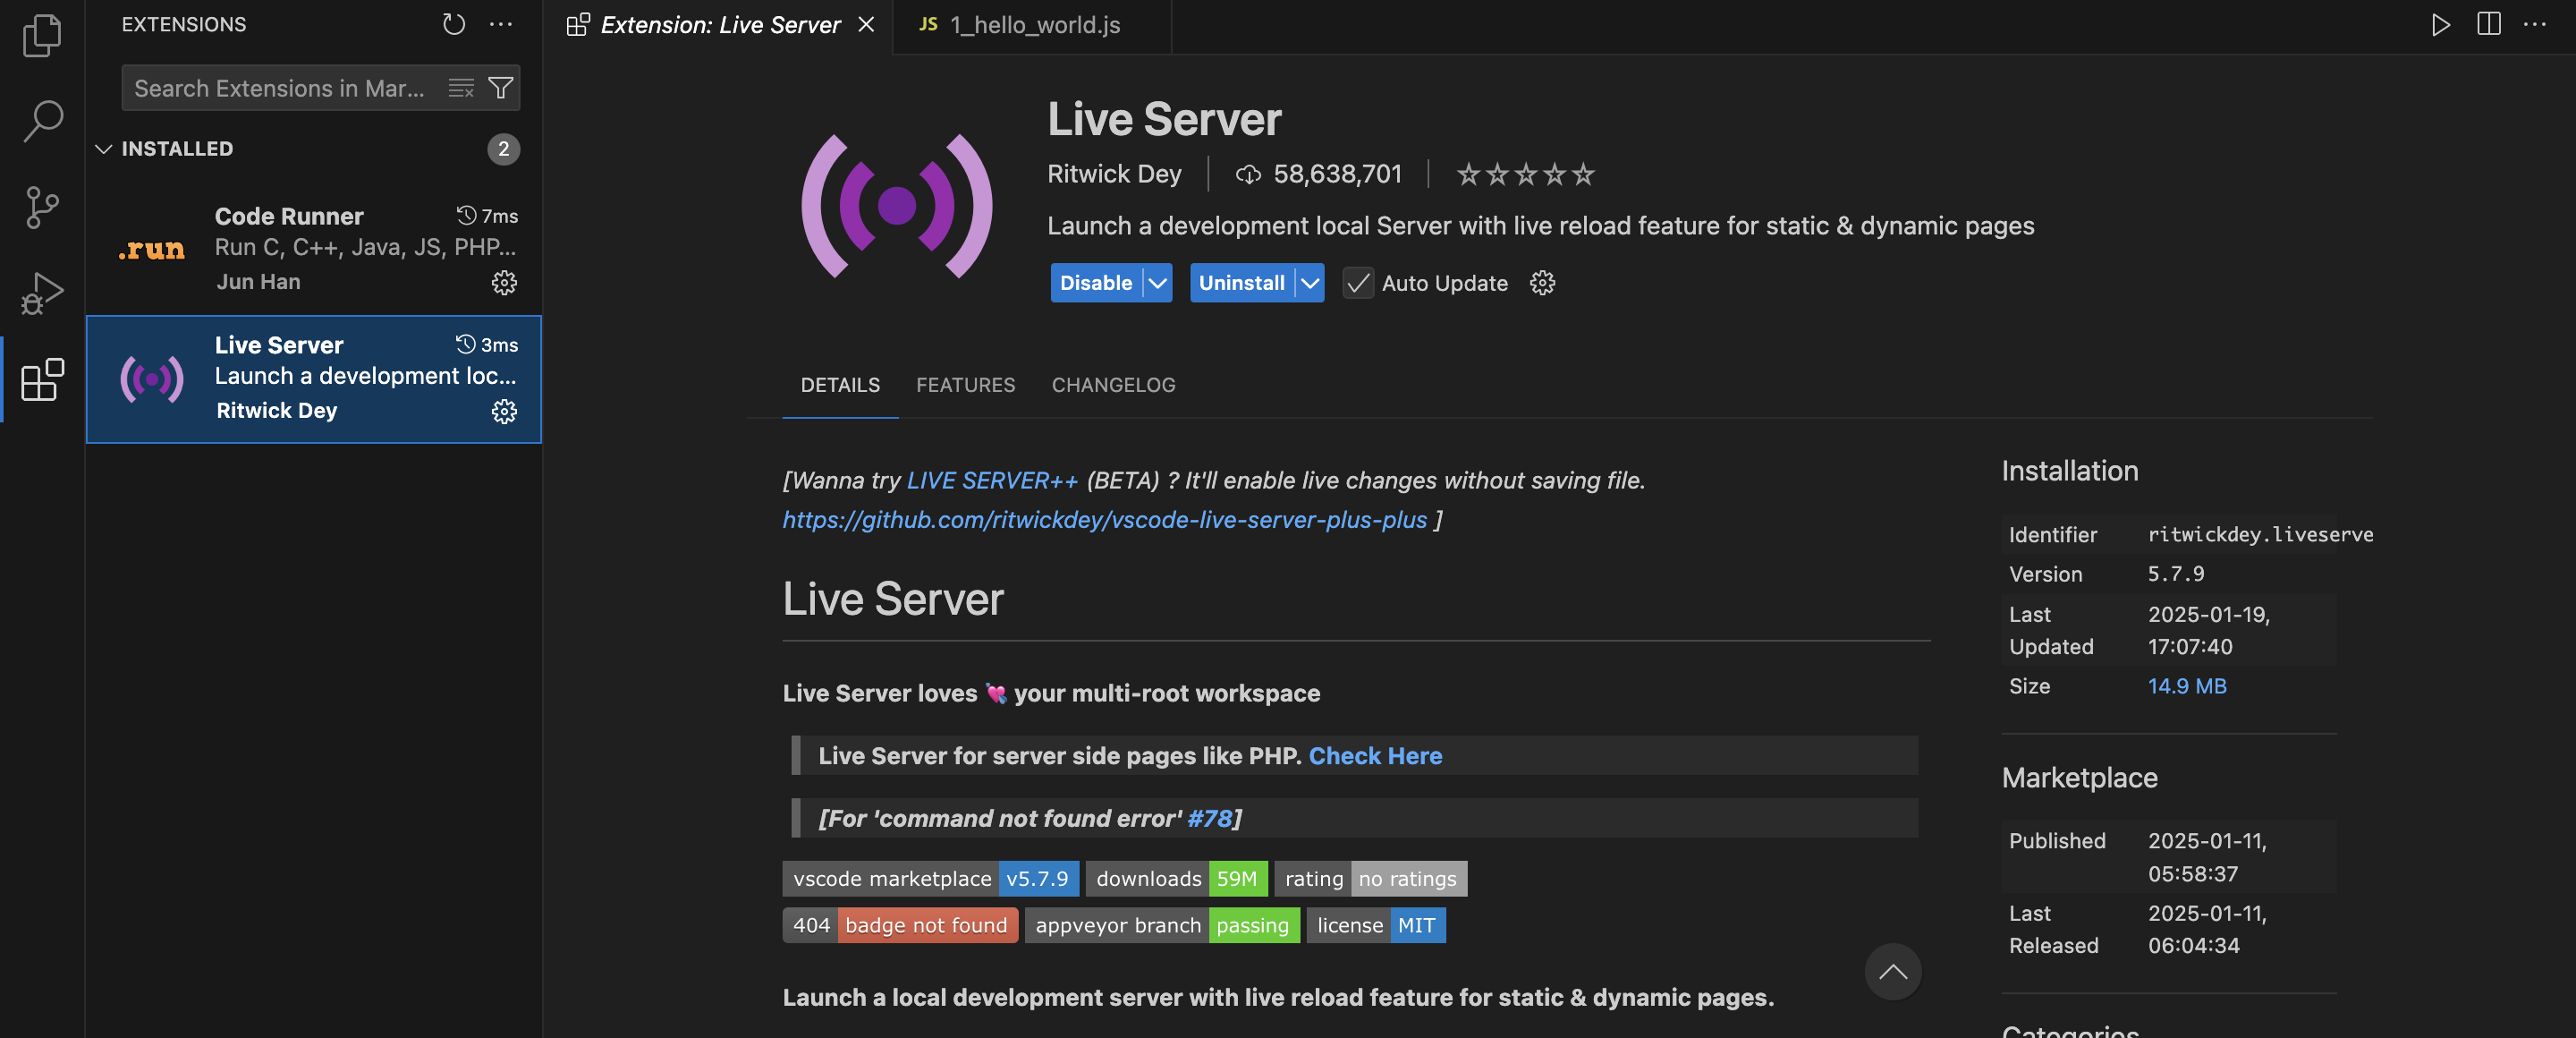Click the five-star rating widget
This screenshot has width=2576, height=1038.
click(x=1524, y=175)
